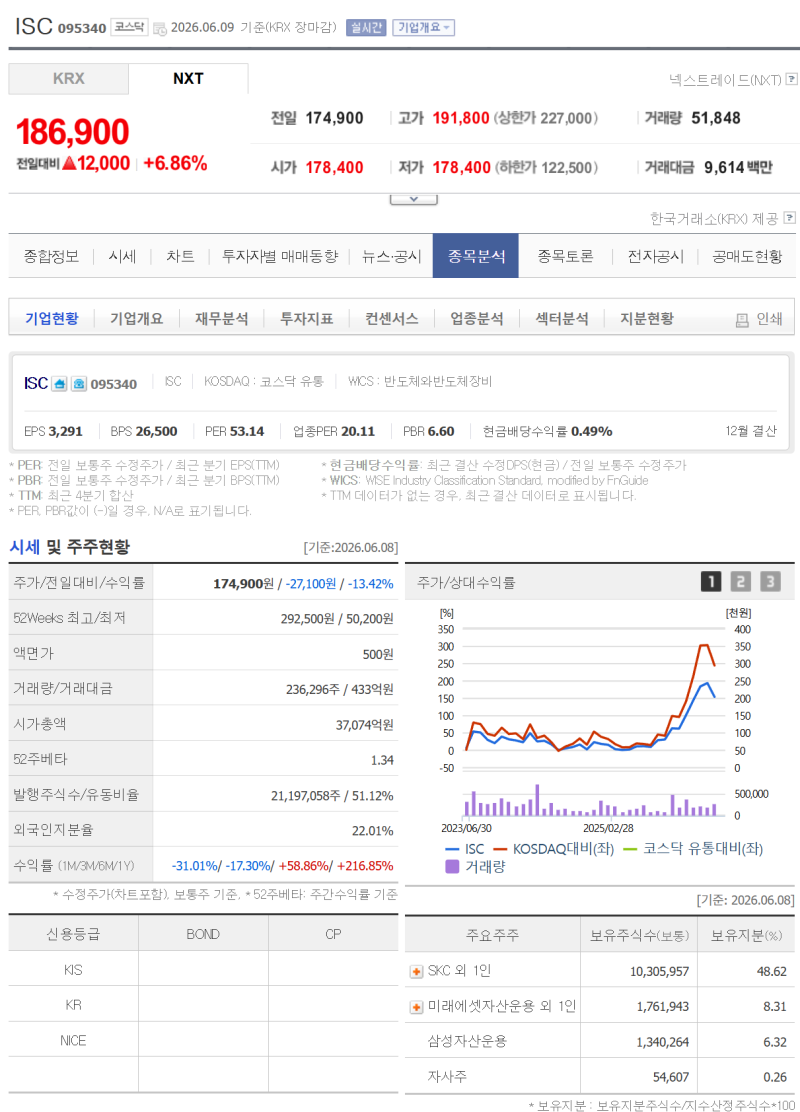The image size is (800, 1112).
Task: Click the calendar icon beside the date
Action: (160, 28)
